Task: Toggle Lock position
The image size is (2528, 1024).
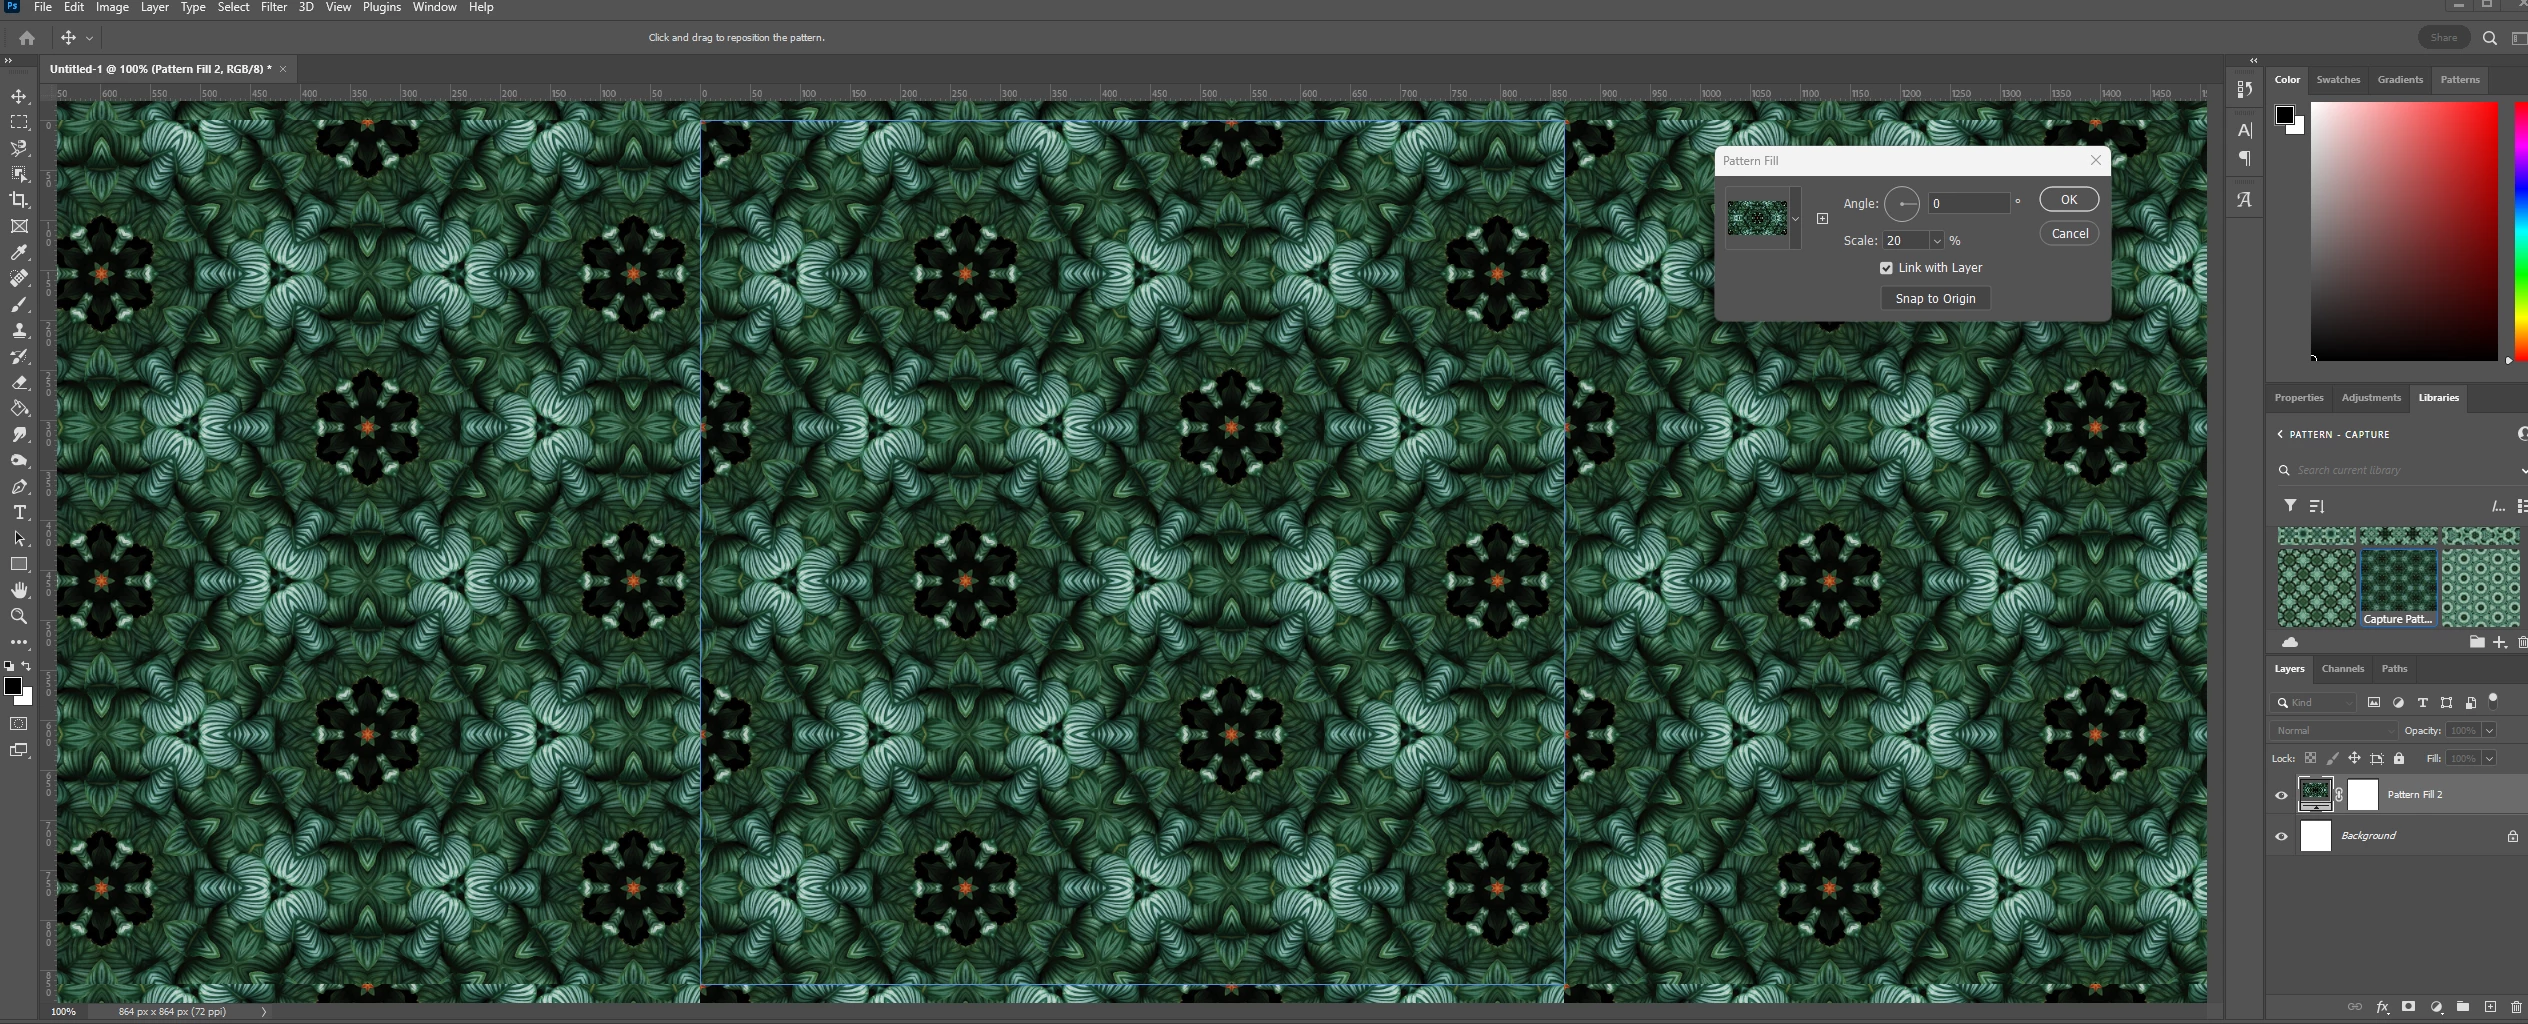Action: point(2354,758)
